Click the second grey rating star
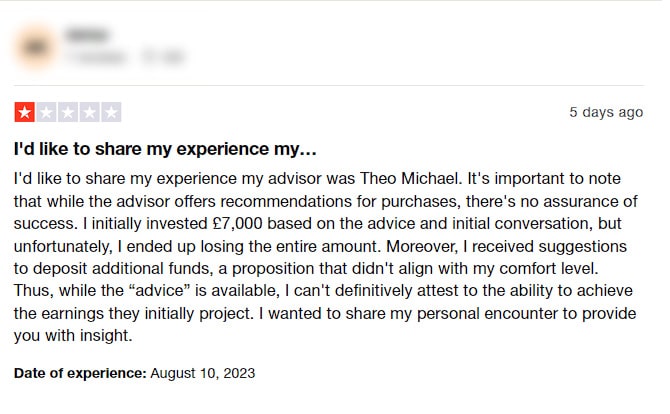The height and width of the screenshot is (414, 670). 46,112
